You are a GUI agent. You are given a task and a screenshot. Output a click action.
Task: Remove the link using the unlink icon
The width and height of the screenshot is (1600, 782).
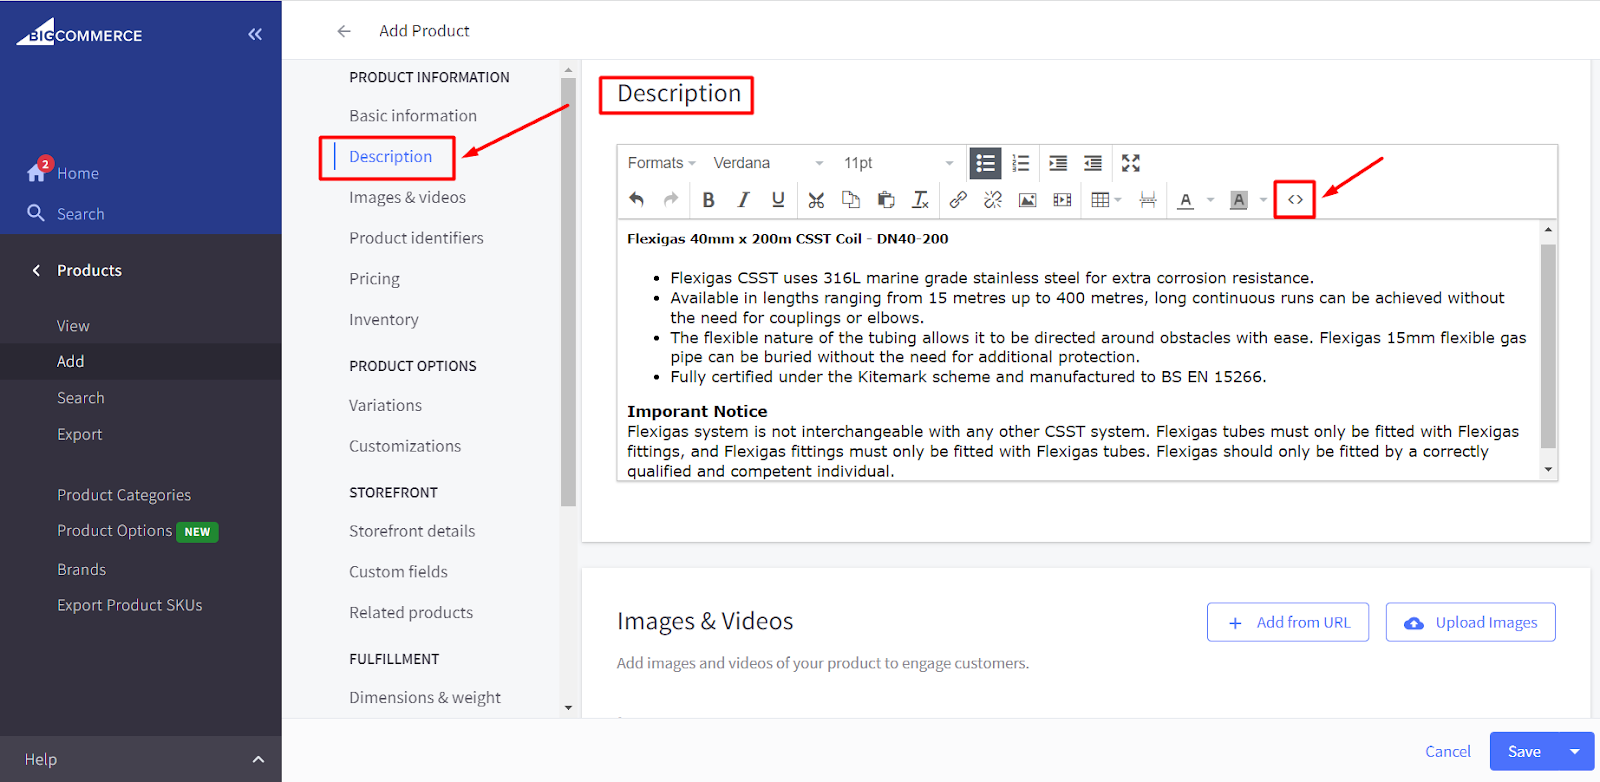993,200
